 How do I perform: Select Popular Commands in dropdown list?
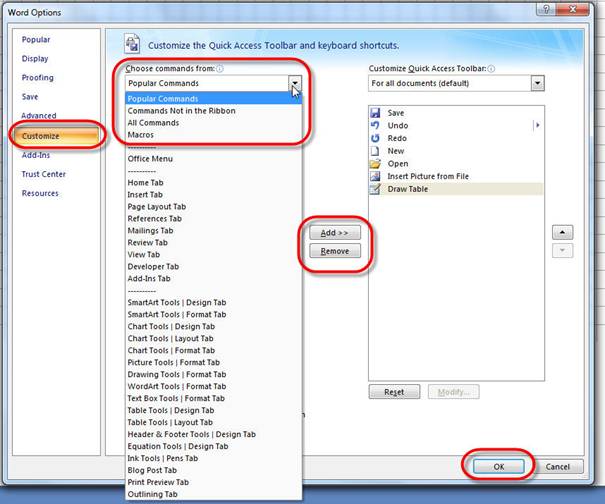[x=213, y=99]
